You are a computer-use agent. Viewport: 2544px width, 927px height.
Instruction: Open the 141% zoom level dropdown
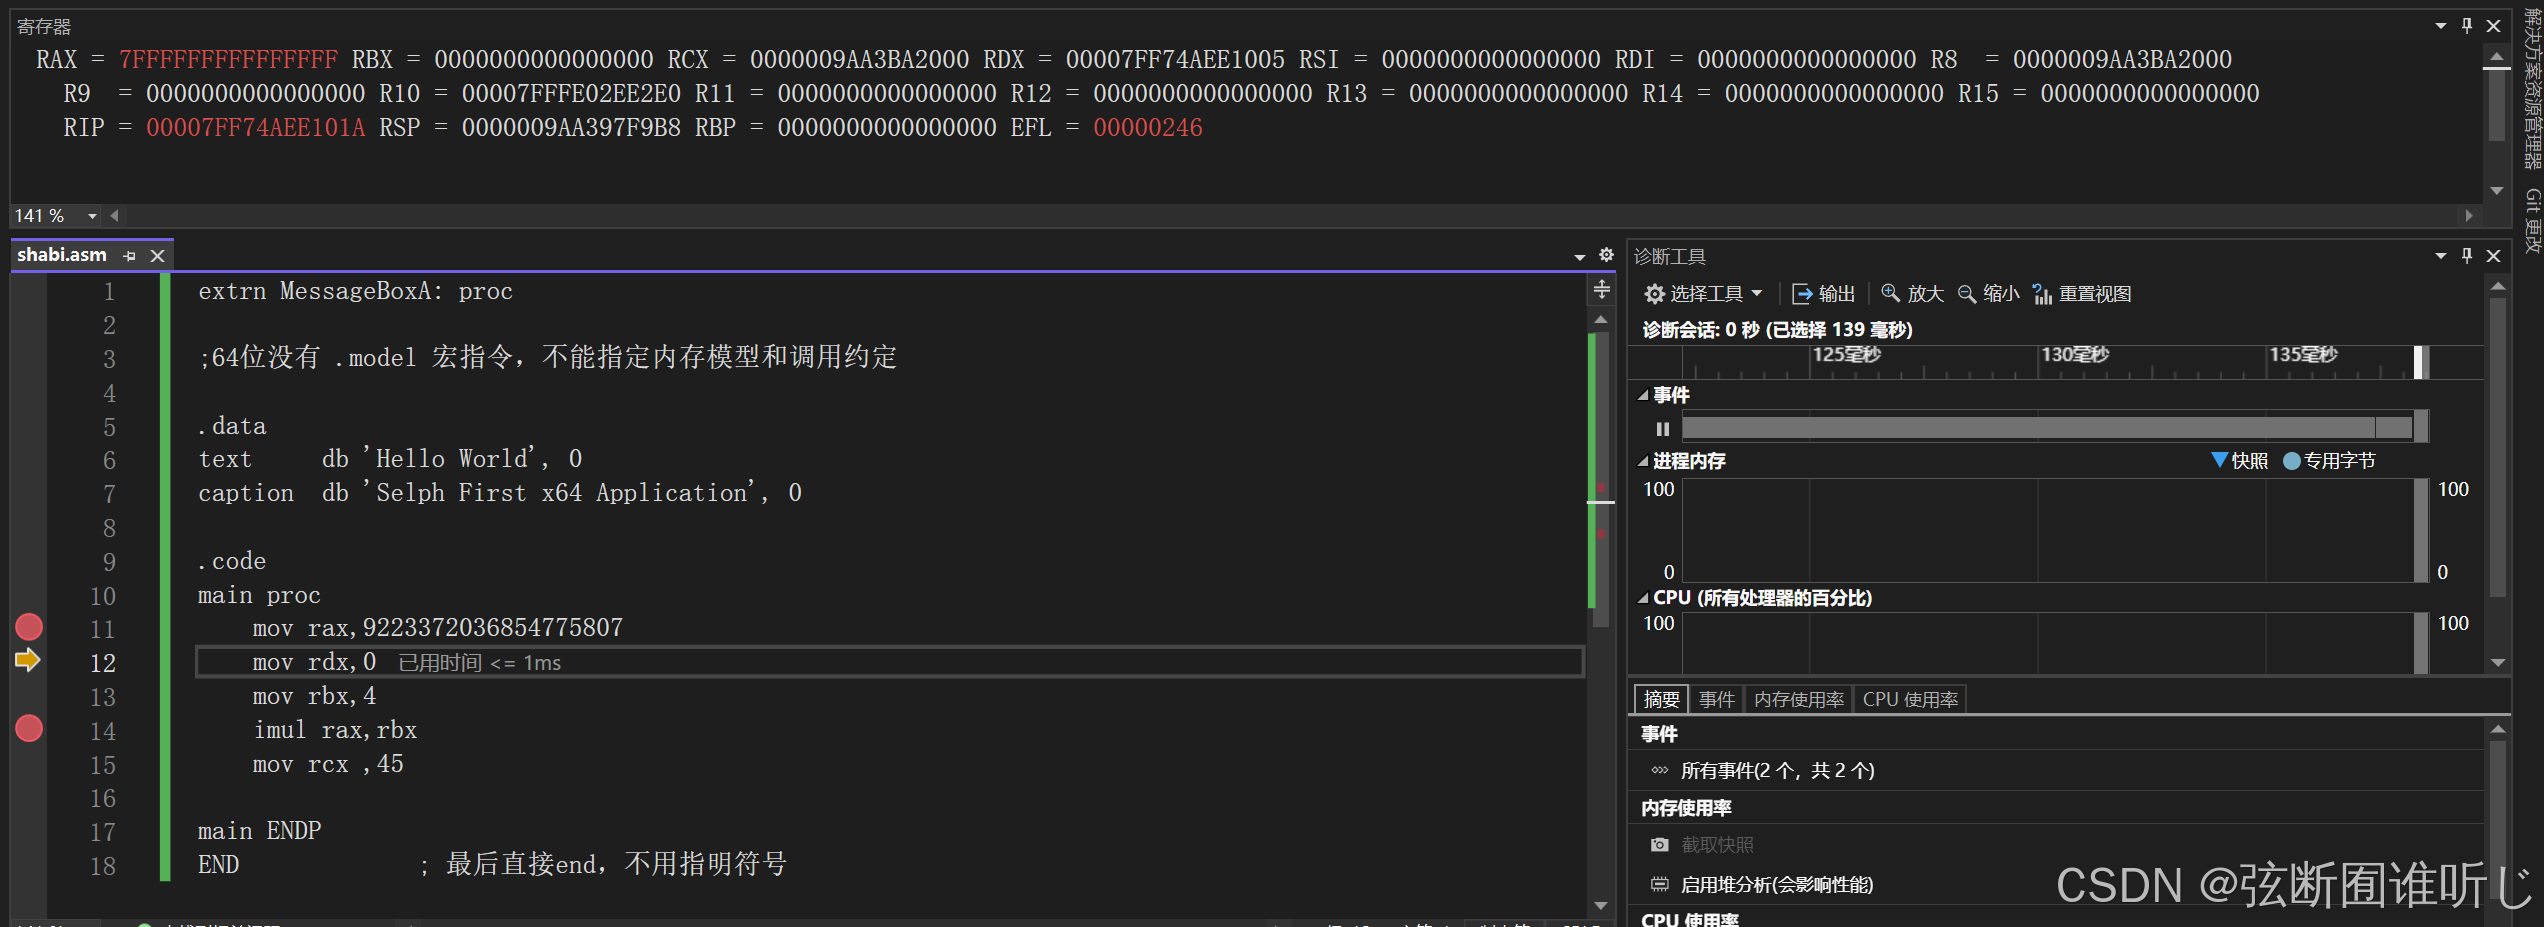click(x=91, y=215)
